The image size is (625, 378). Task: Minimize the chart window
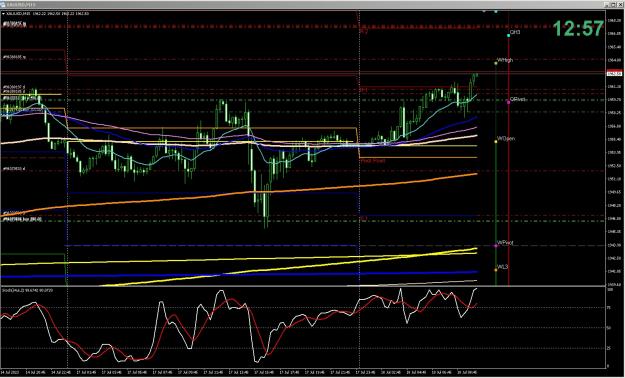(607, 4)
